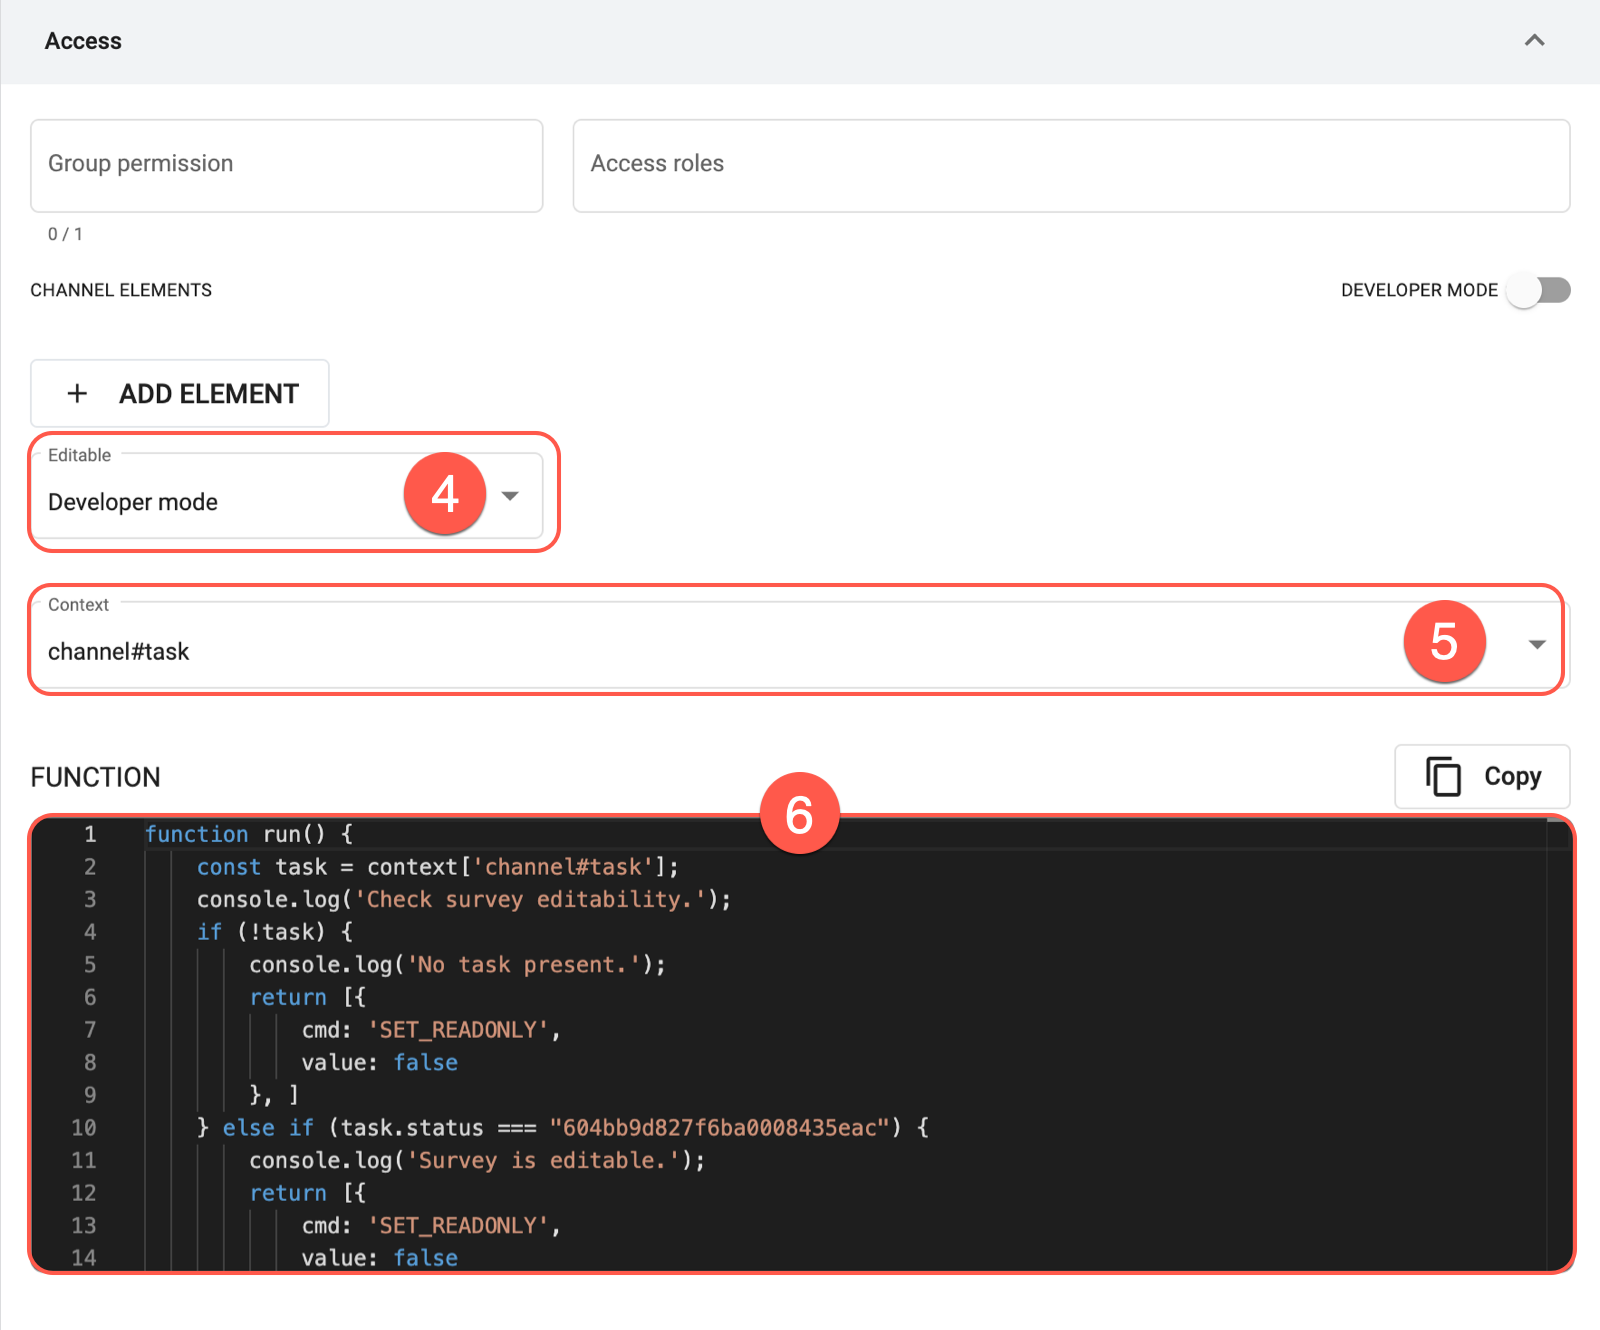
Task: Click the if (!task) line
Action: tap(275, 932)
